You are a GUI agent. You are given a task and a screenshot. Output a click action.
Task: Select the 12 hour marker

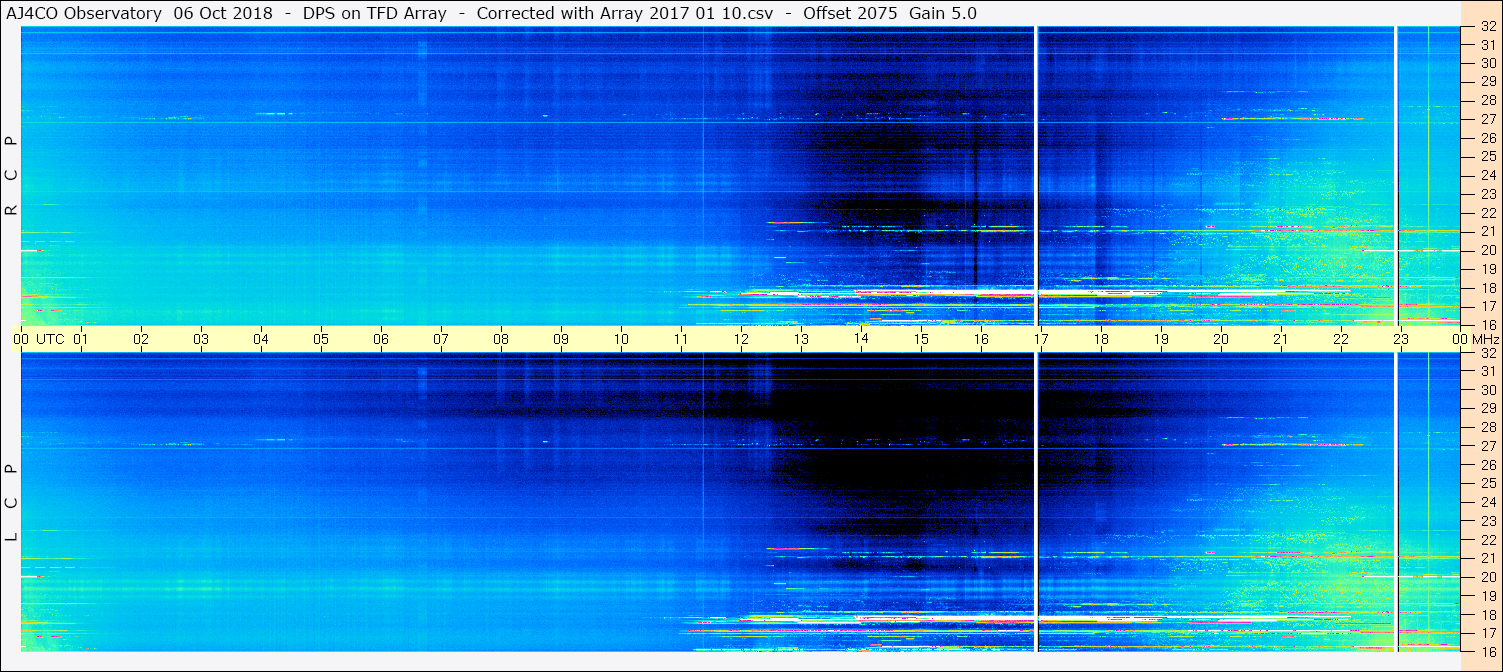[x=741, y=339]
